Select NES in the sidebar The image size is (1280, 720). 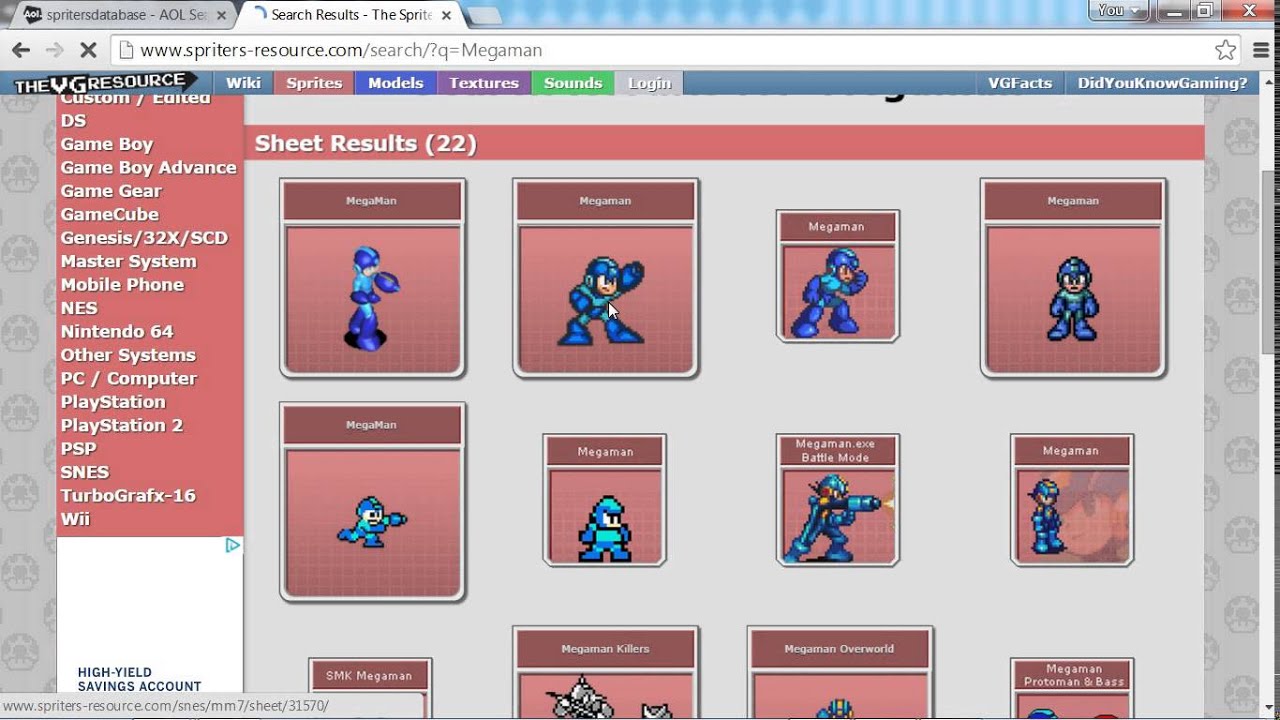(79, 308)
